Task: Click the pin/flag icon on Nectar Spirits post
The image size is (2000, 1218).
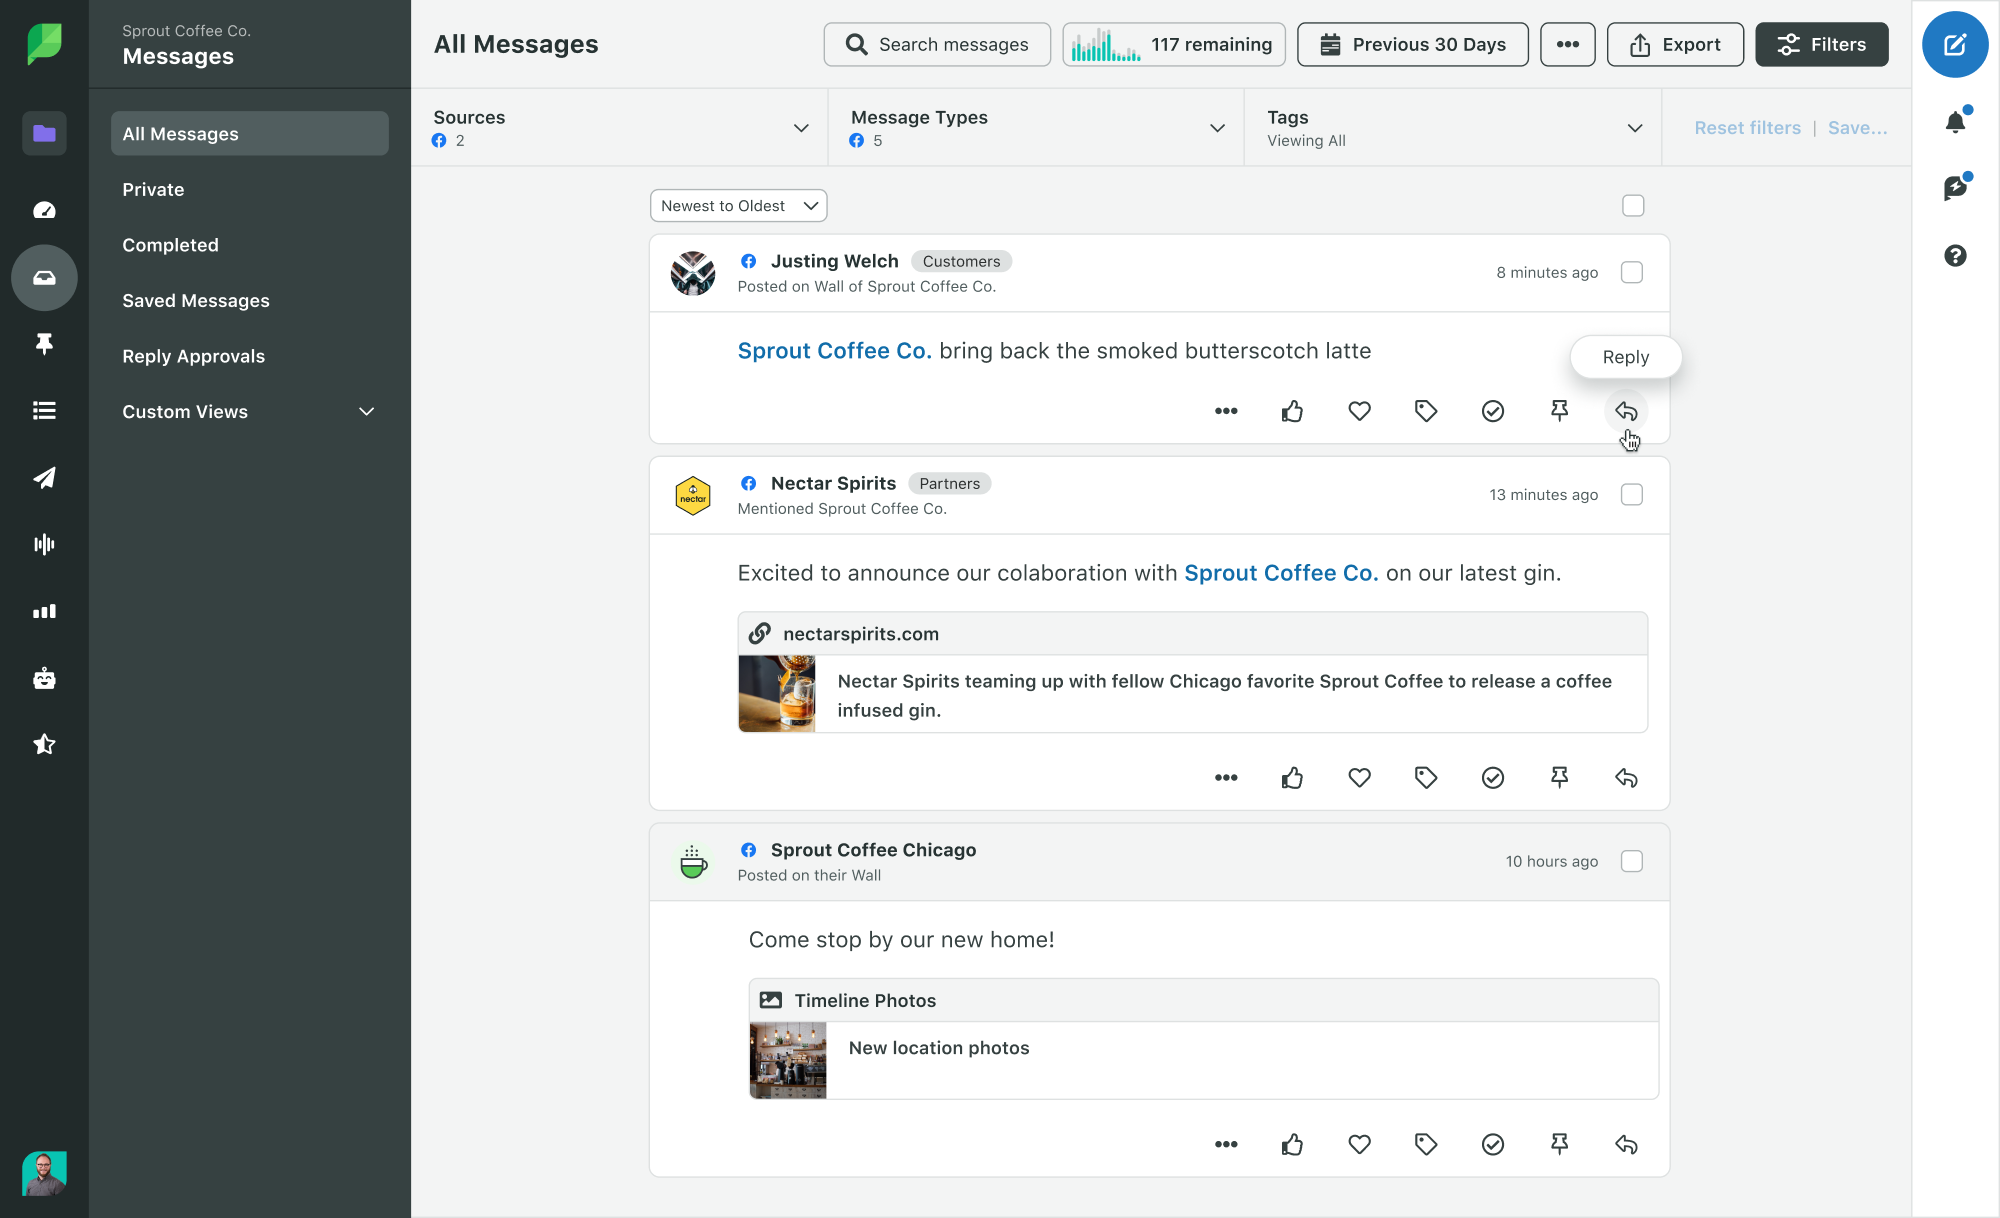Action: pyautogui.click(x=1559, y=777)
